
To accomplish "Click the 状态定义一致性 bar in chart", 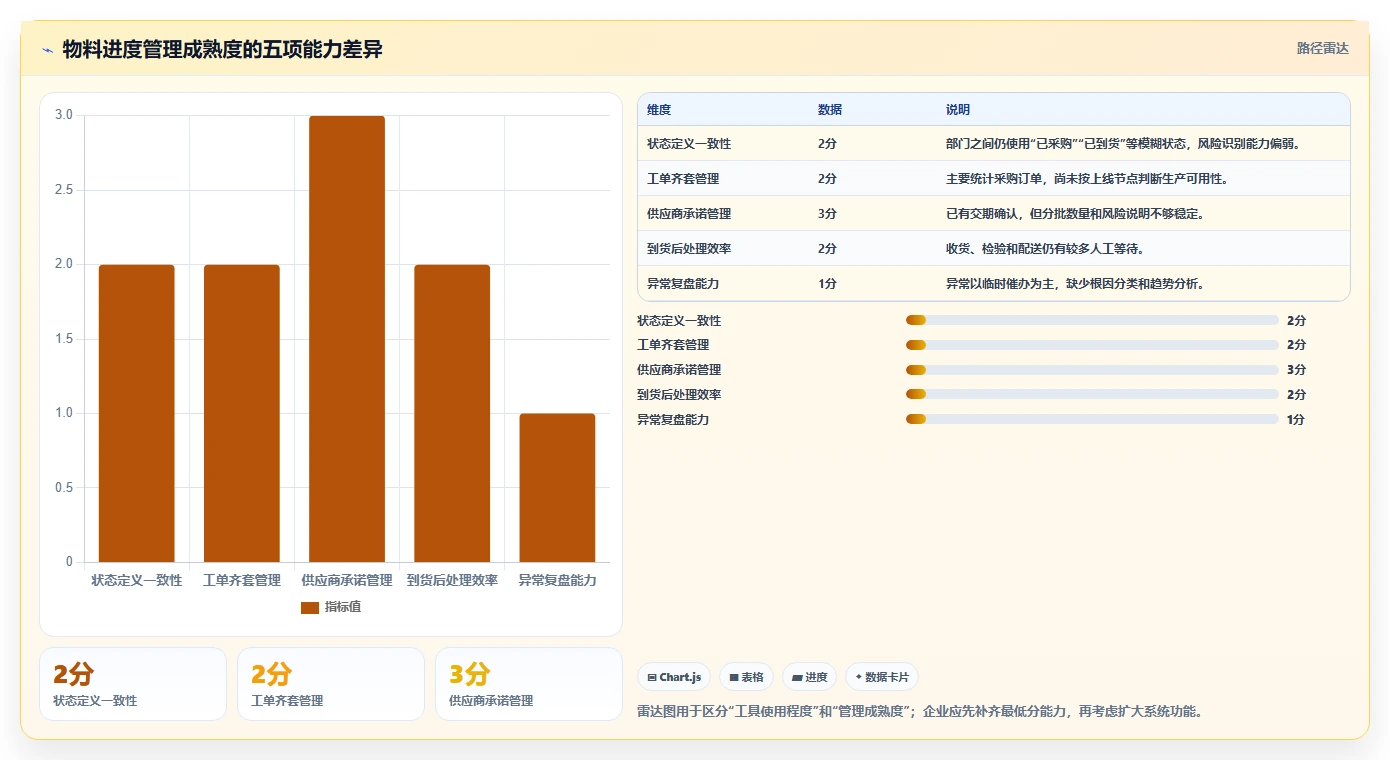I will coord(137,413).
